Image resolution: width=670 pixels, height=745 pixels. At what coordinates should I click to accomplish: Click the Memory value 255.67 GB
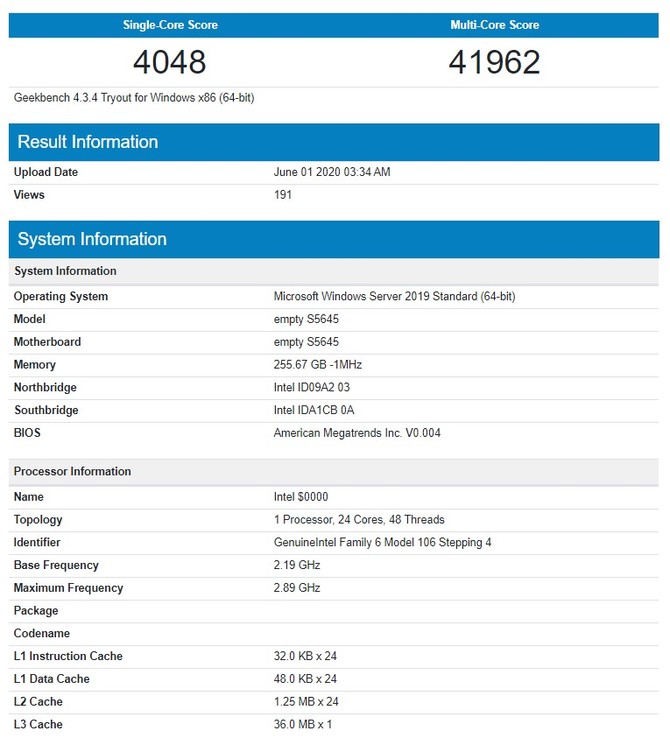pyautogui.click(x=317, y=365)
